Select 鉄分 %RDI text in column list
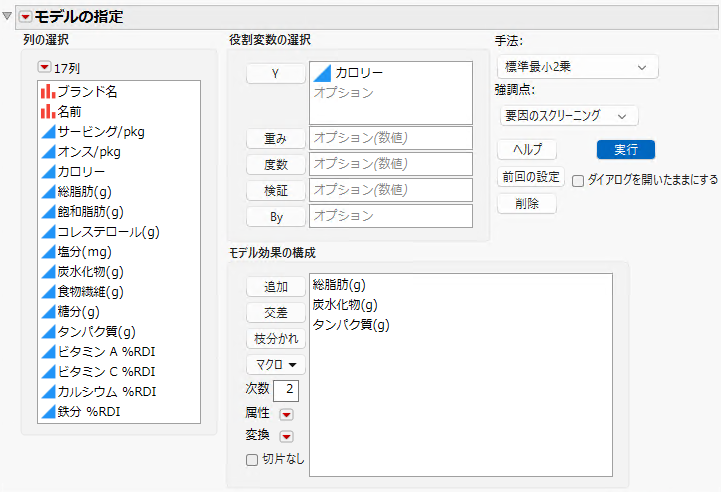Viewport: 721px width, 492px height. (89, 412)
